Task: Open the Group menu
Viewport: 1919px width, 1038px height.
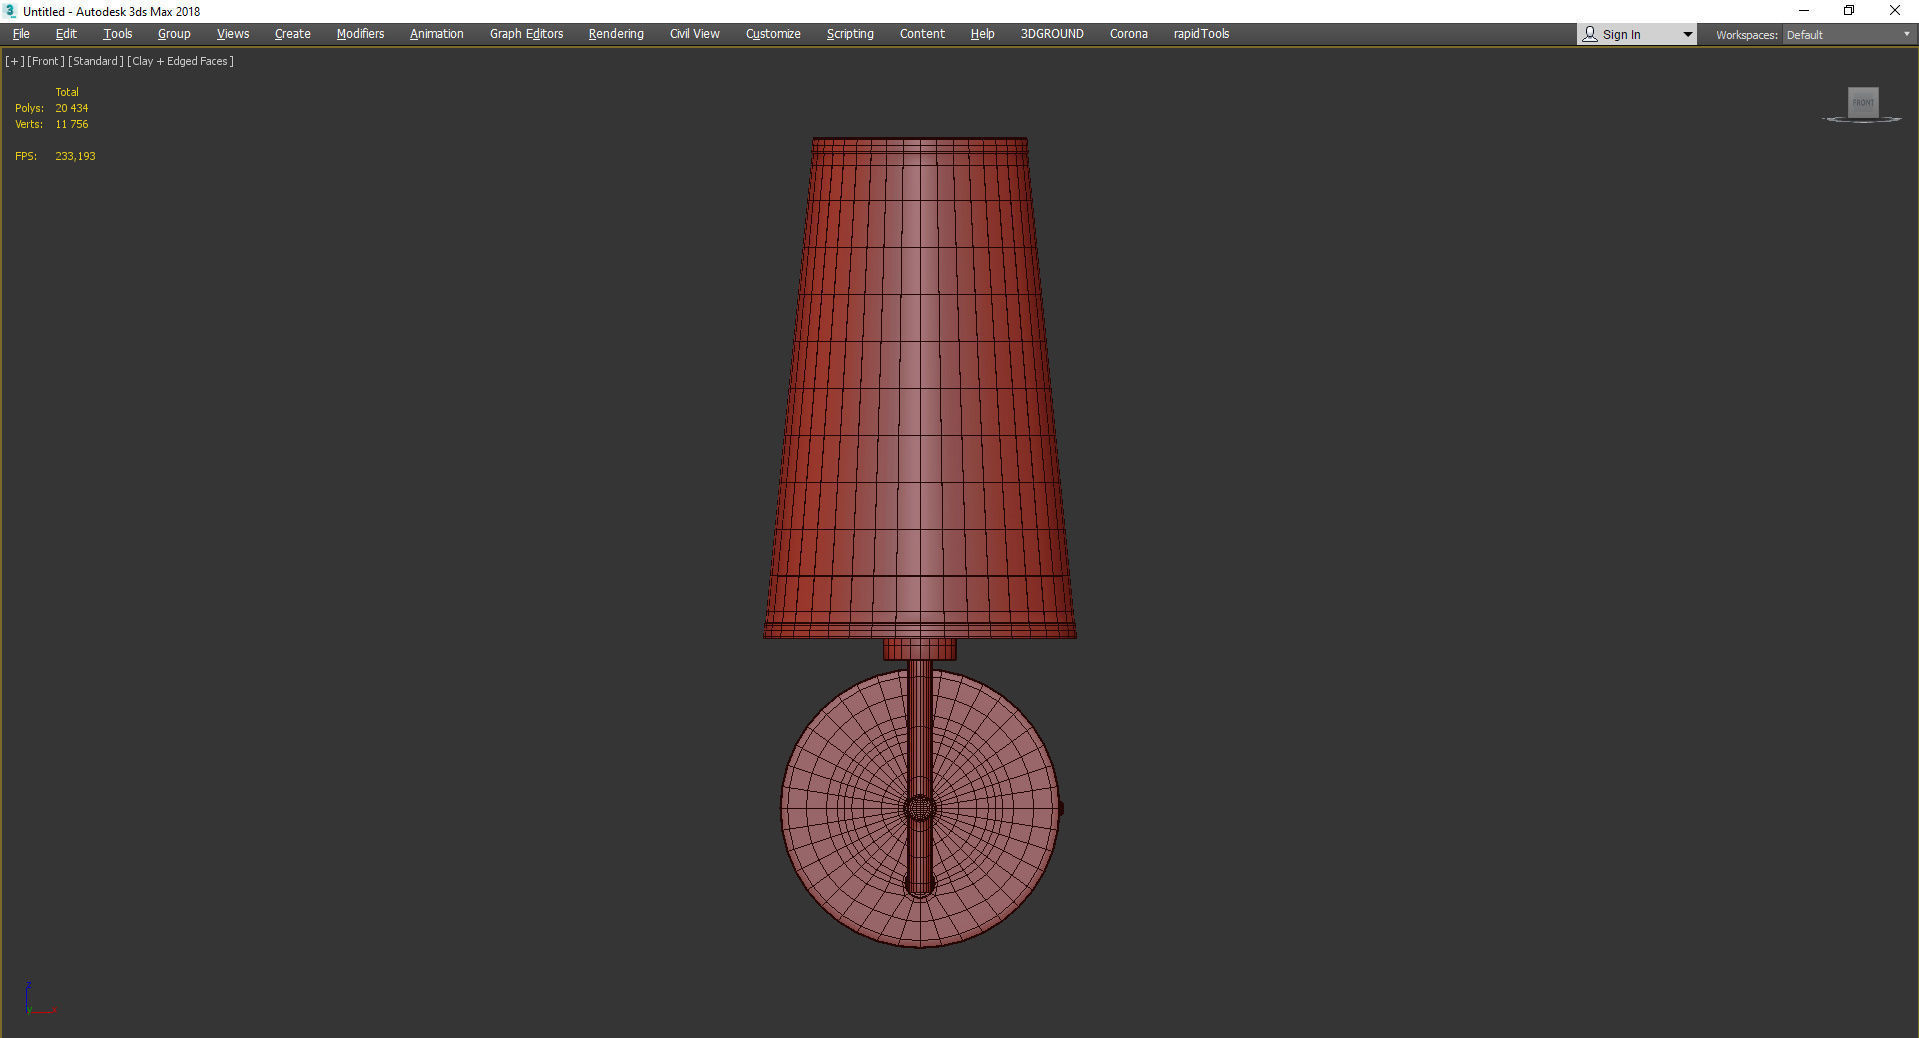Action: 174,34
